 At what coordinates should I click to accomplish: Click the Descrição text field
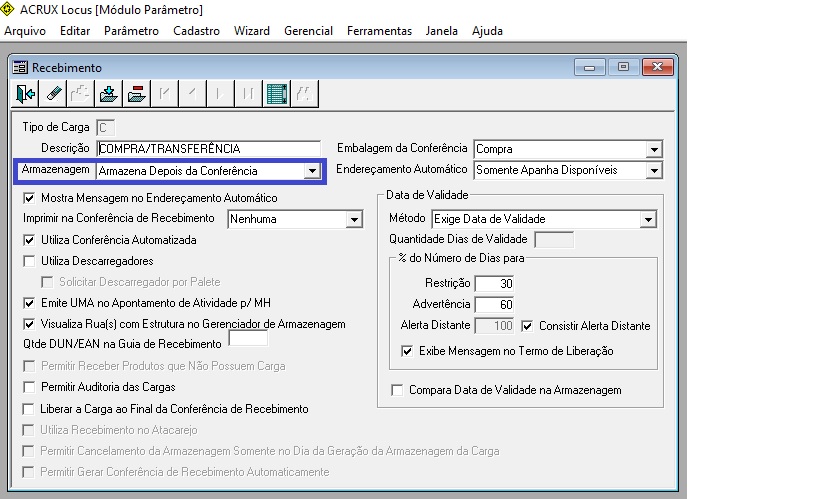pos(208,149)
